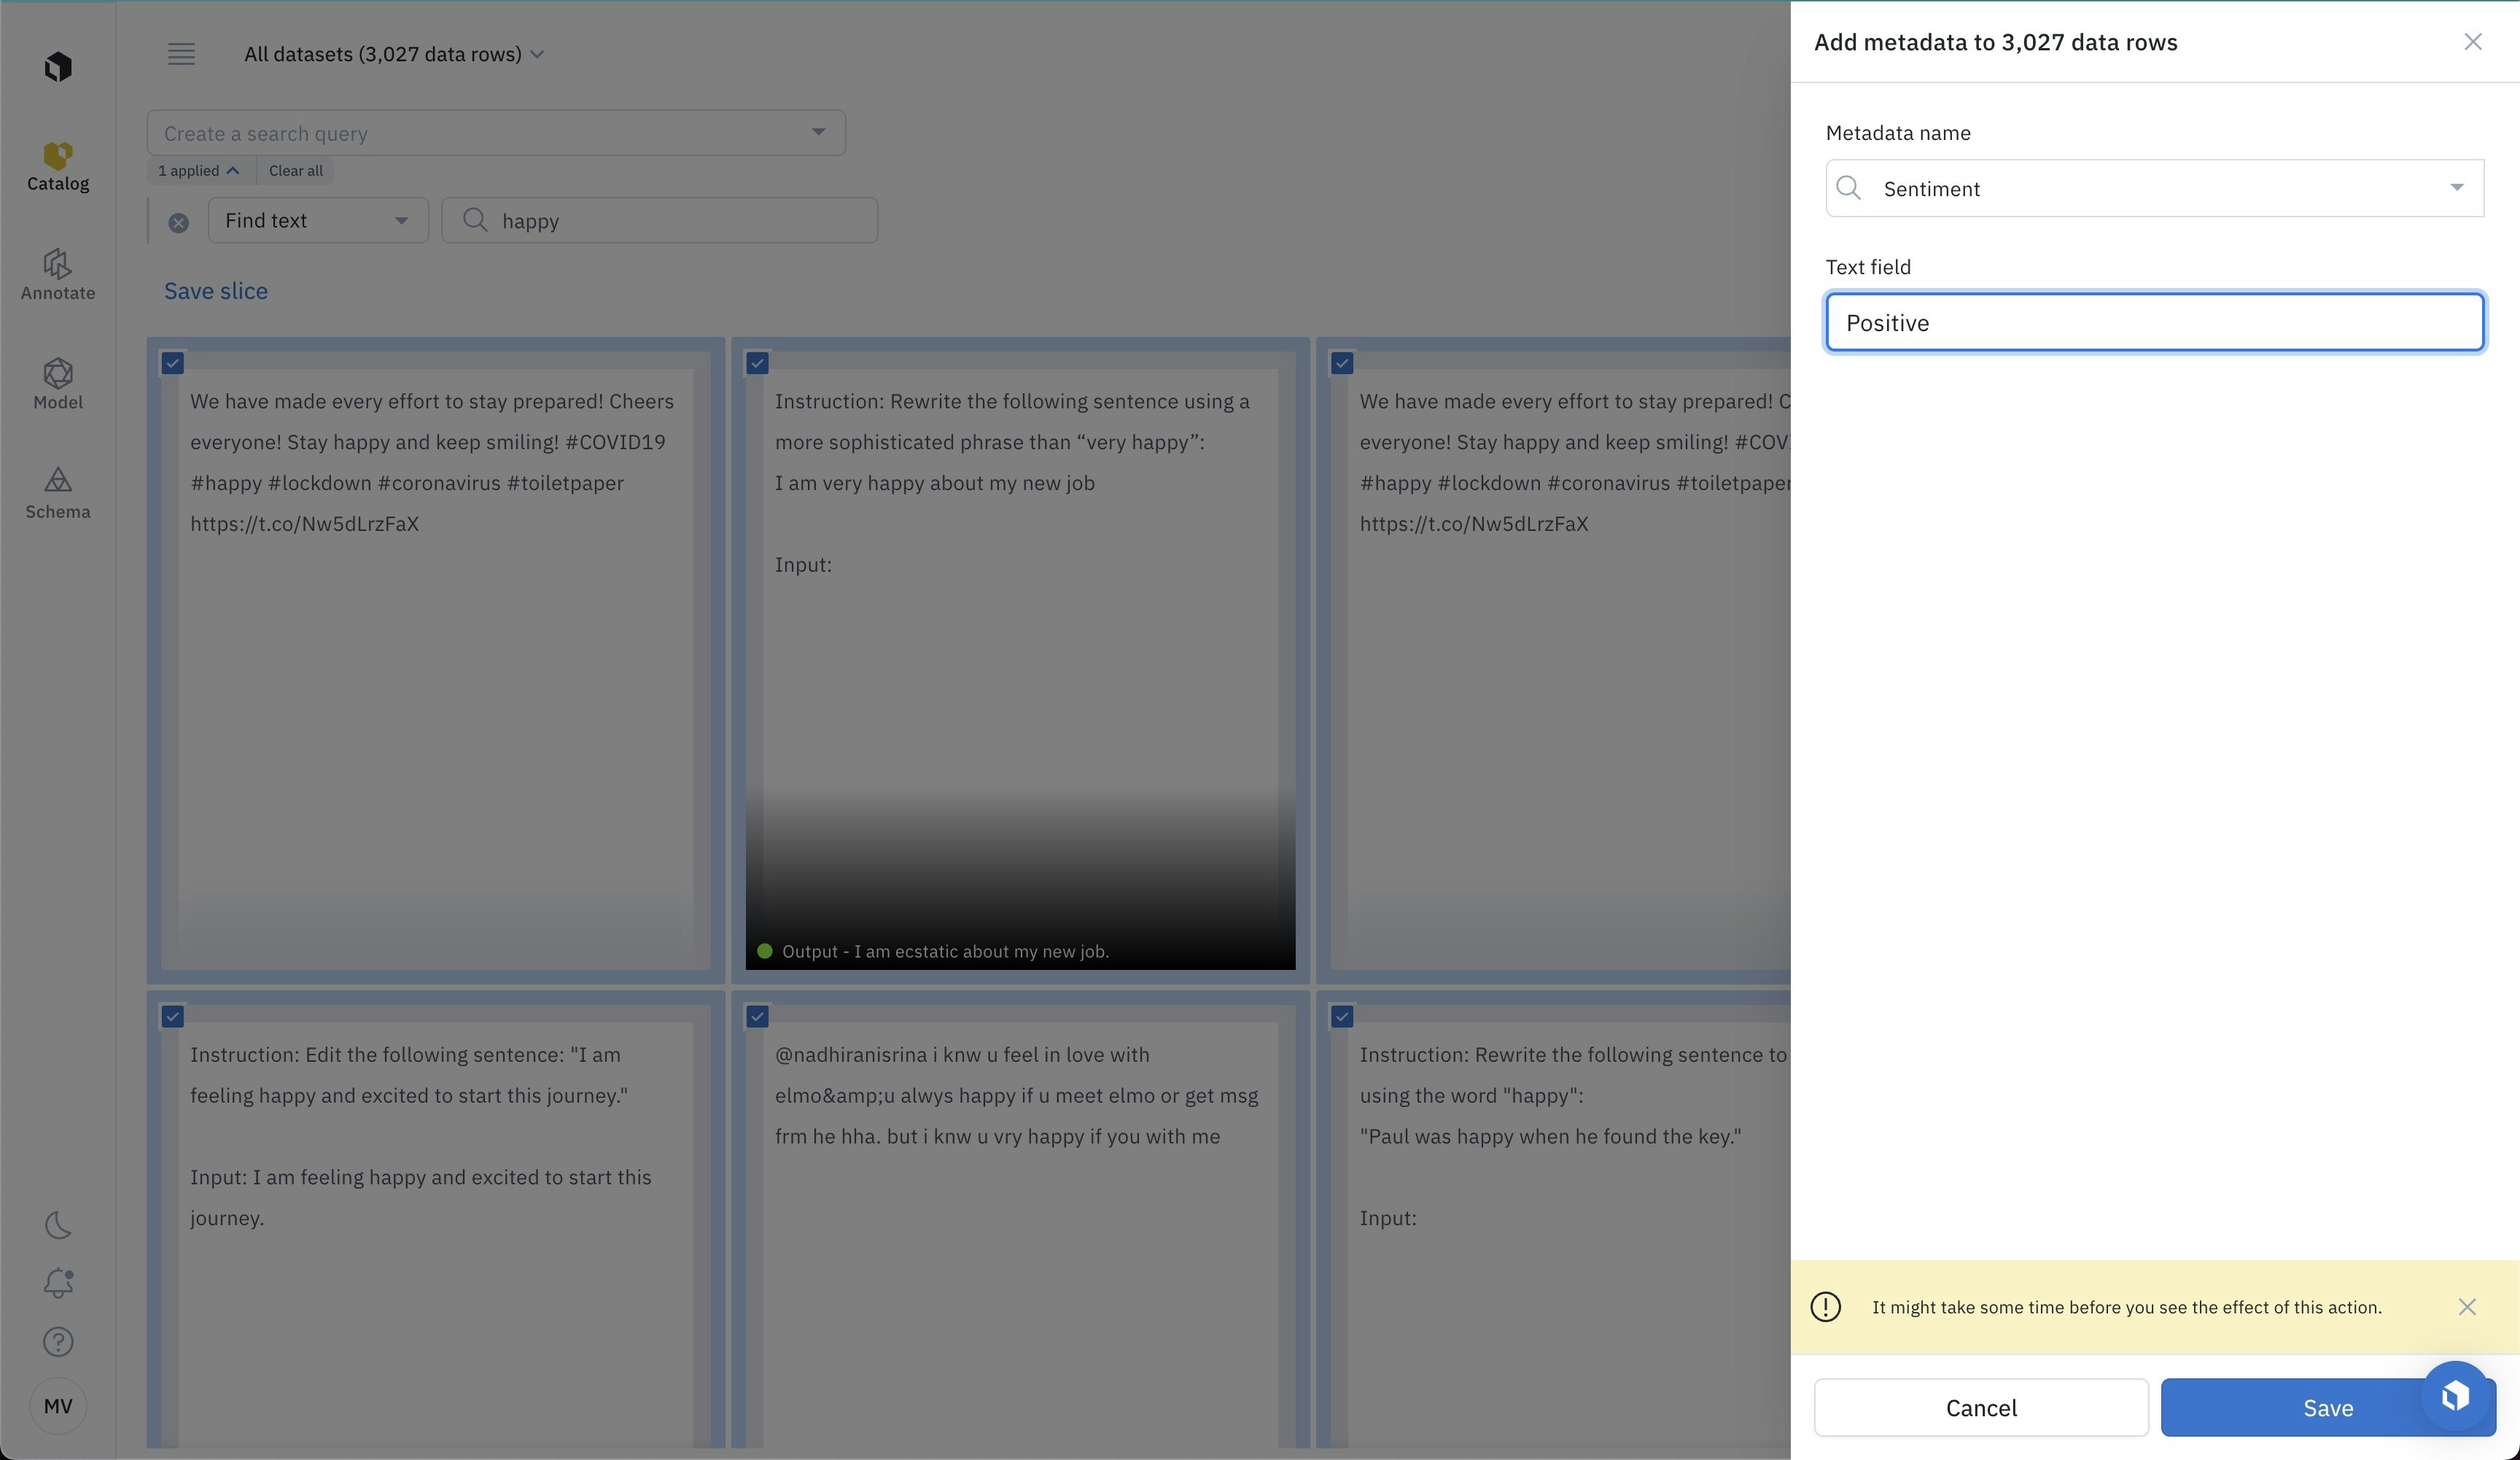Click the hamburger menu icon
Screen dimensions: 2520x1460
[181, 54]
